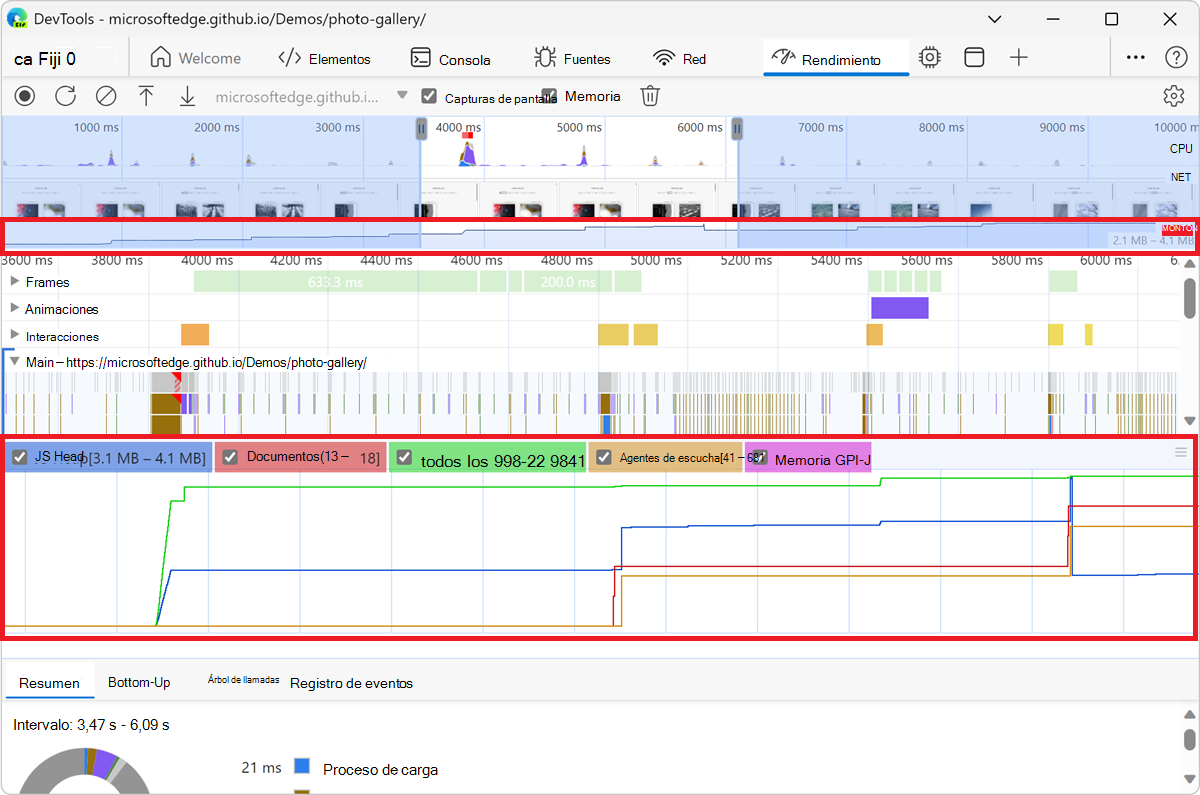The width and height of the screenshot is (1200, 795).
Task: Click the right overview selection handle
Action: (737, 128)
